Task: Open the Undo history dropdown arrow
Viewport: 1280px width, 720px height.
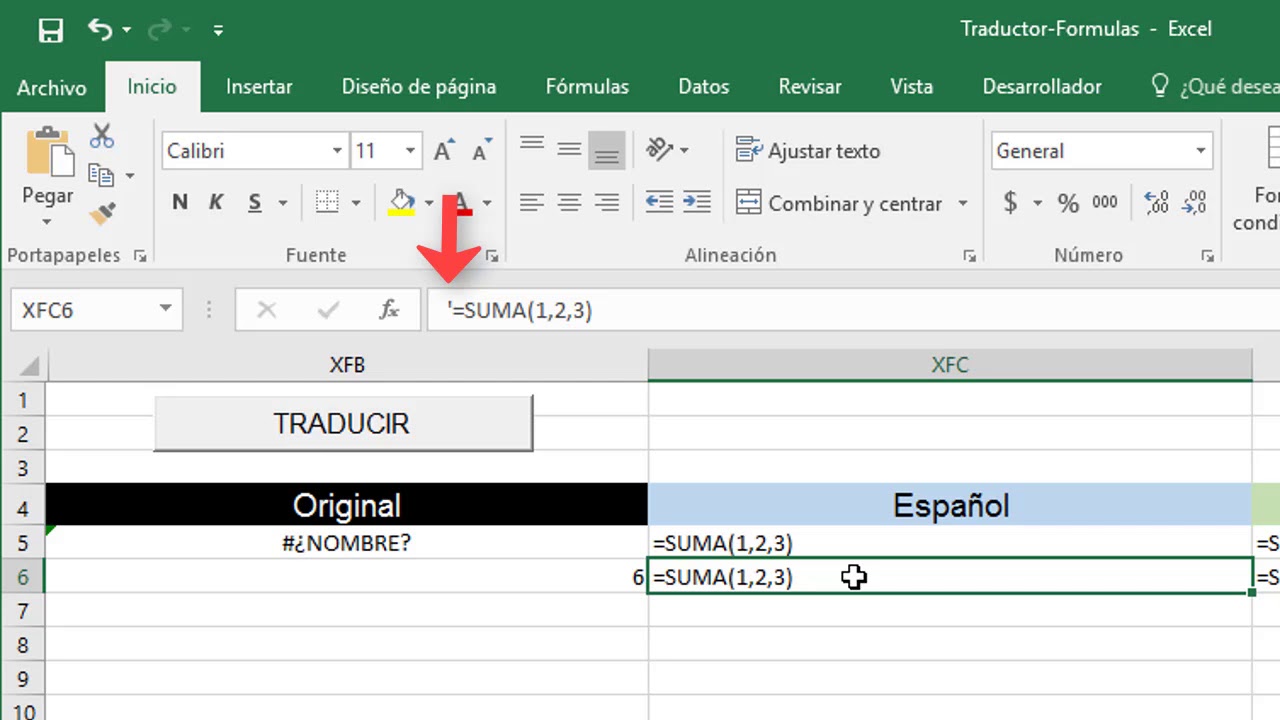Action: coord(127,30)
